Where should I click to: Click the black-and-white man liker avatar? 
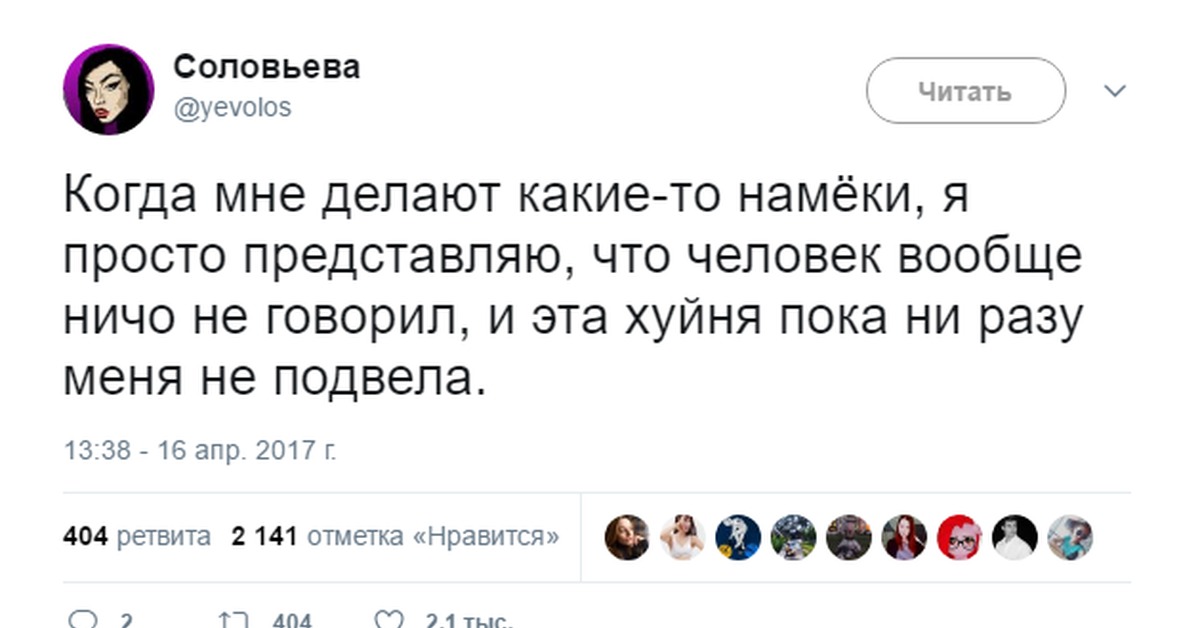(1015, 538)
